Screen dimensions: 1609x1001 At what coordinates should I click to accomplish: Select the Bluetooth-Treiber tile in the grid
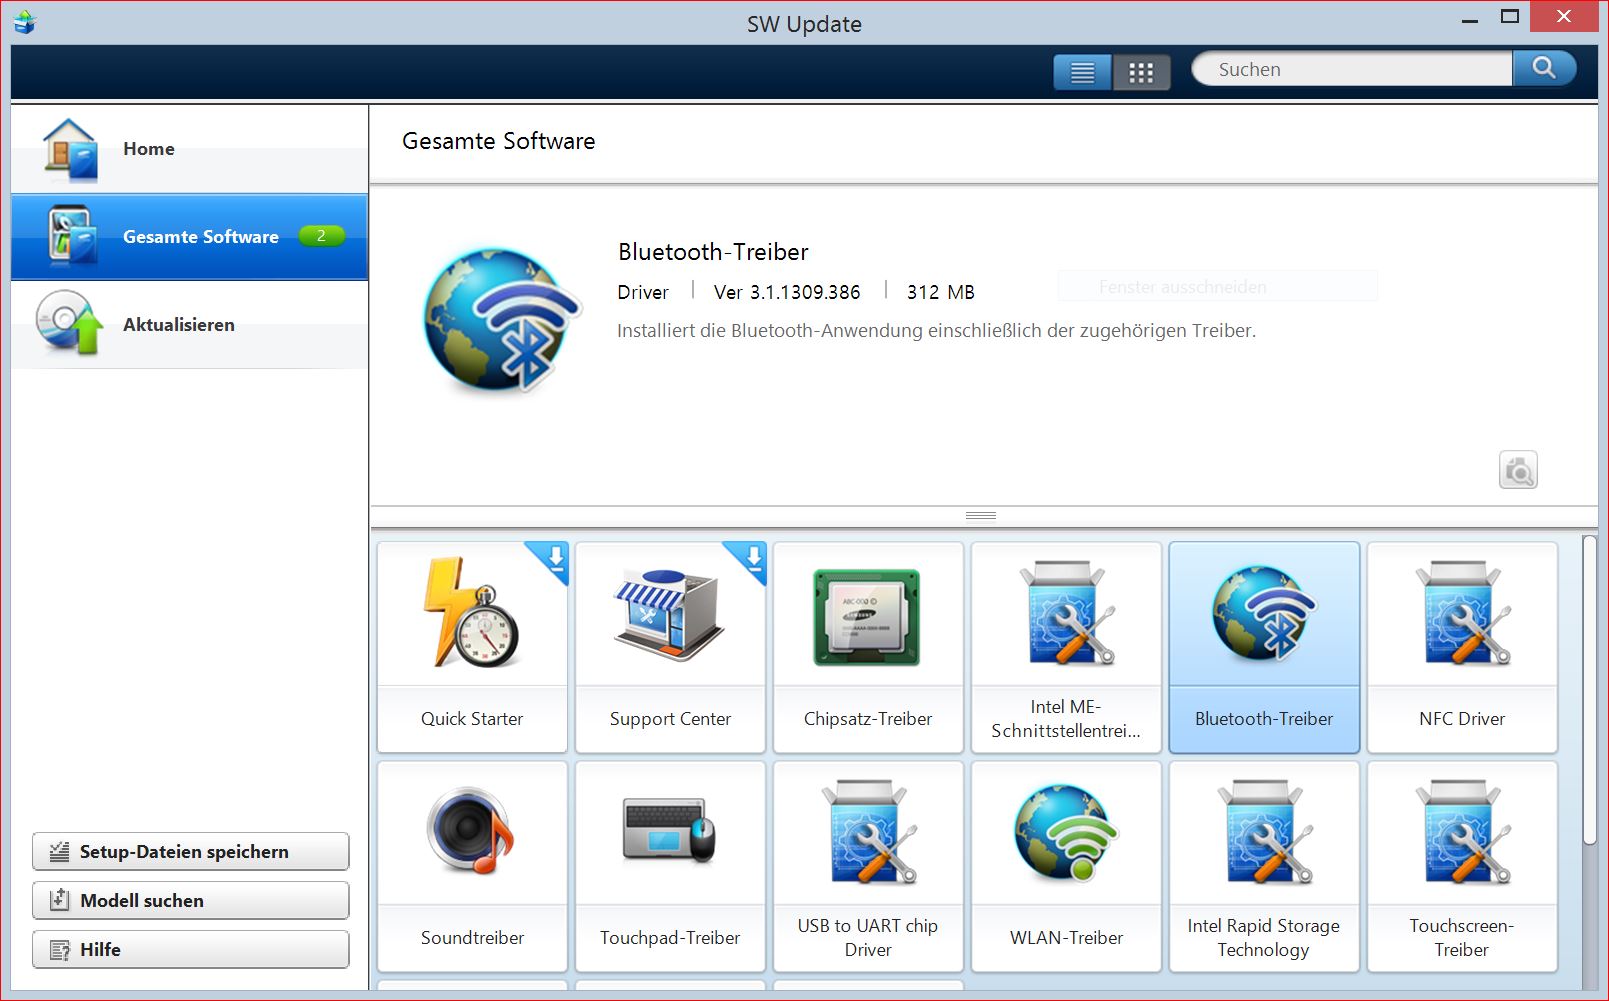coord(1264,647)
